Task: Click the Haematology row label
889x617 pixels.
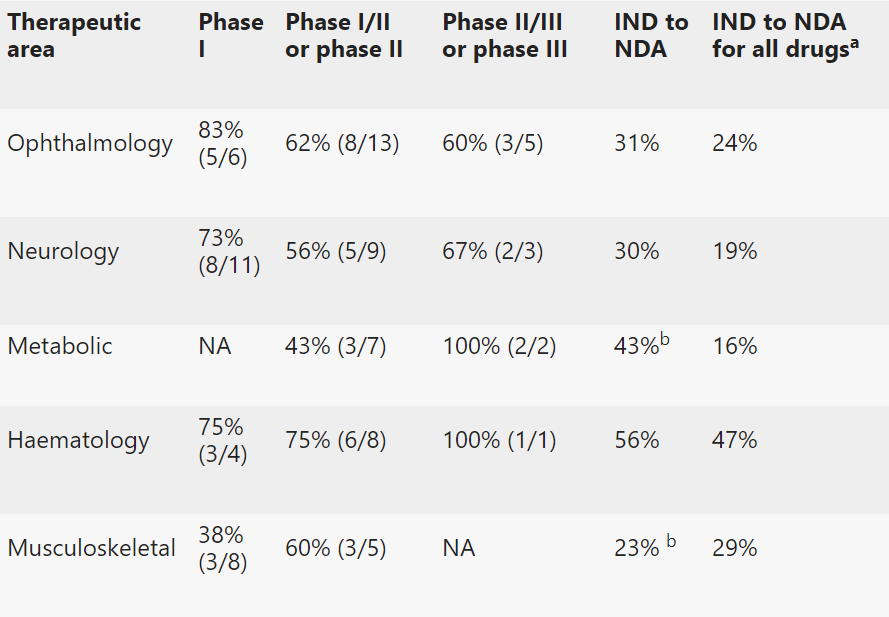Action: 78,440
